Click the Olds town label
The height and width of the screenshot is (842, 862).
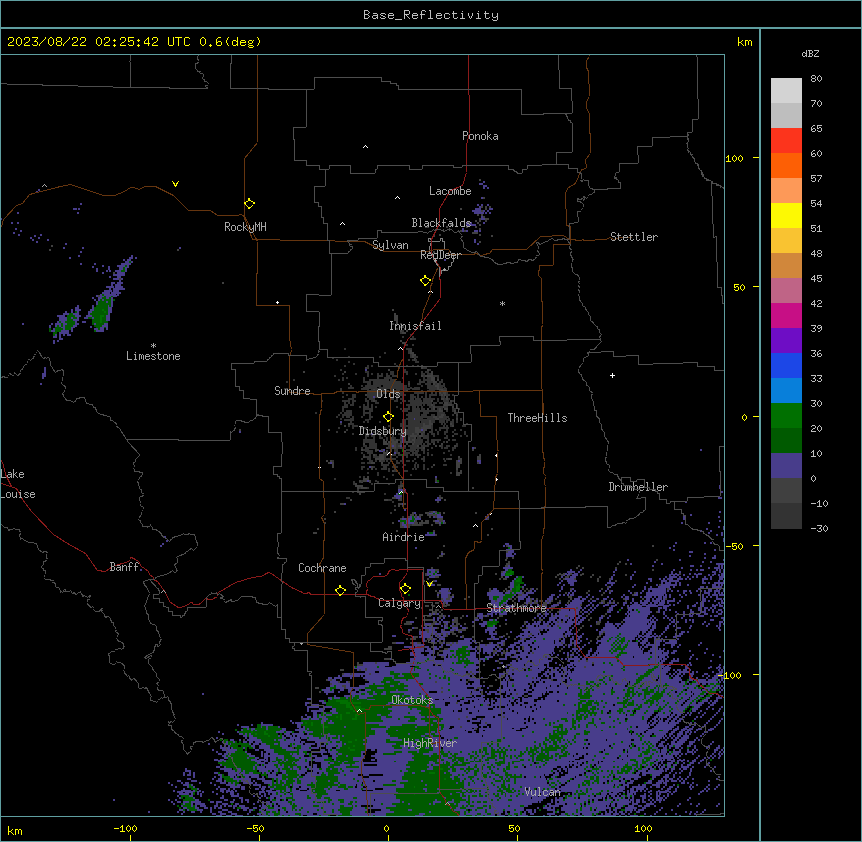388,394
